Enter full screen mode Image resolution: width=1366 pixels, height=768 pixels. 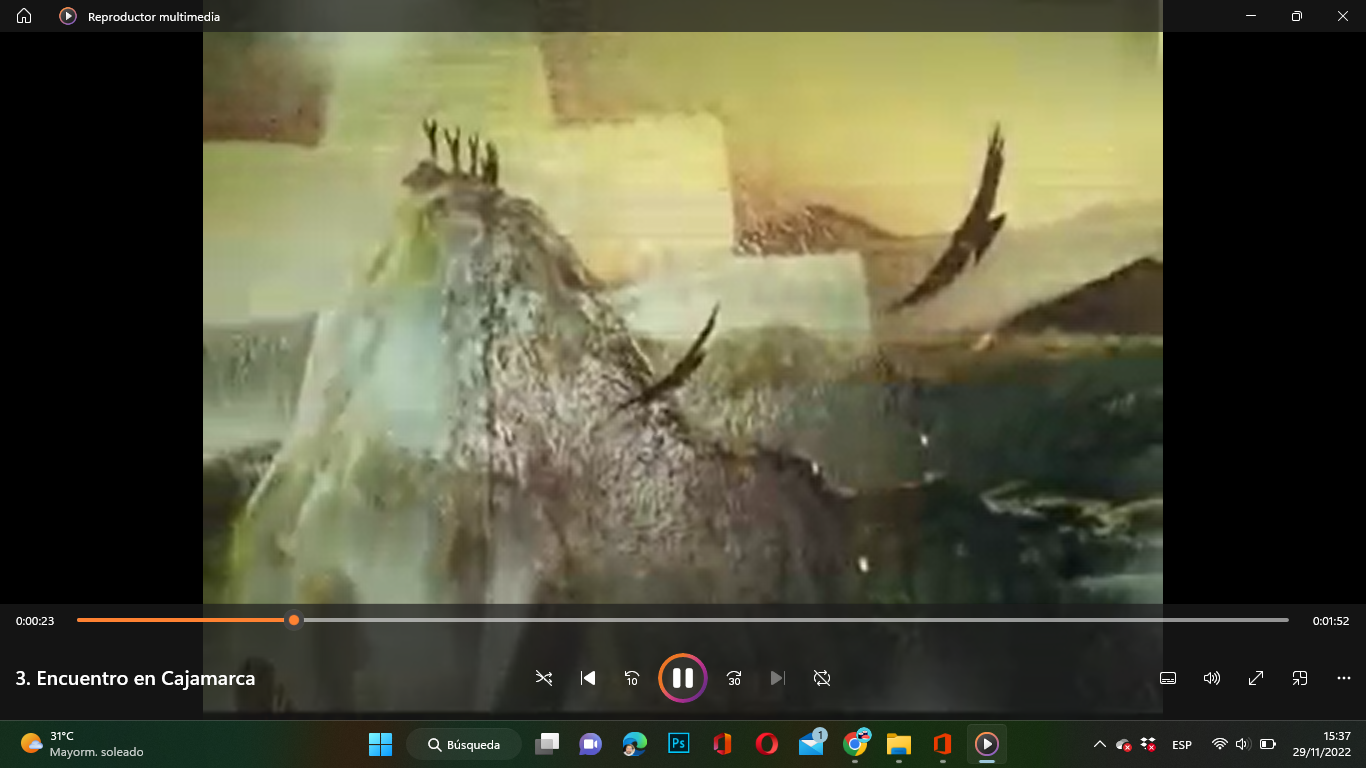[x=1256, y=678]
